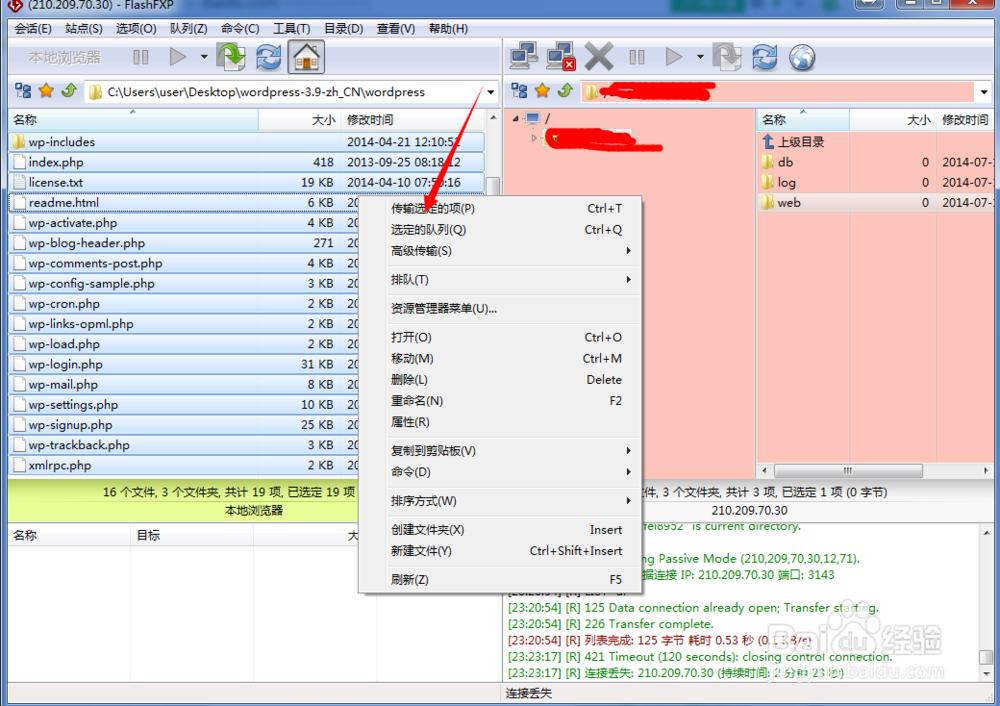The width and height of the screenshot is (1000, 706).
Task: Sort local files by 大小 column header
Action: 298,119
